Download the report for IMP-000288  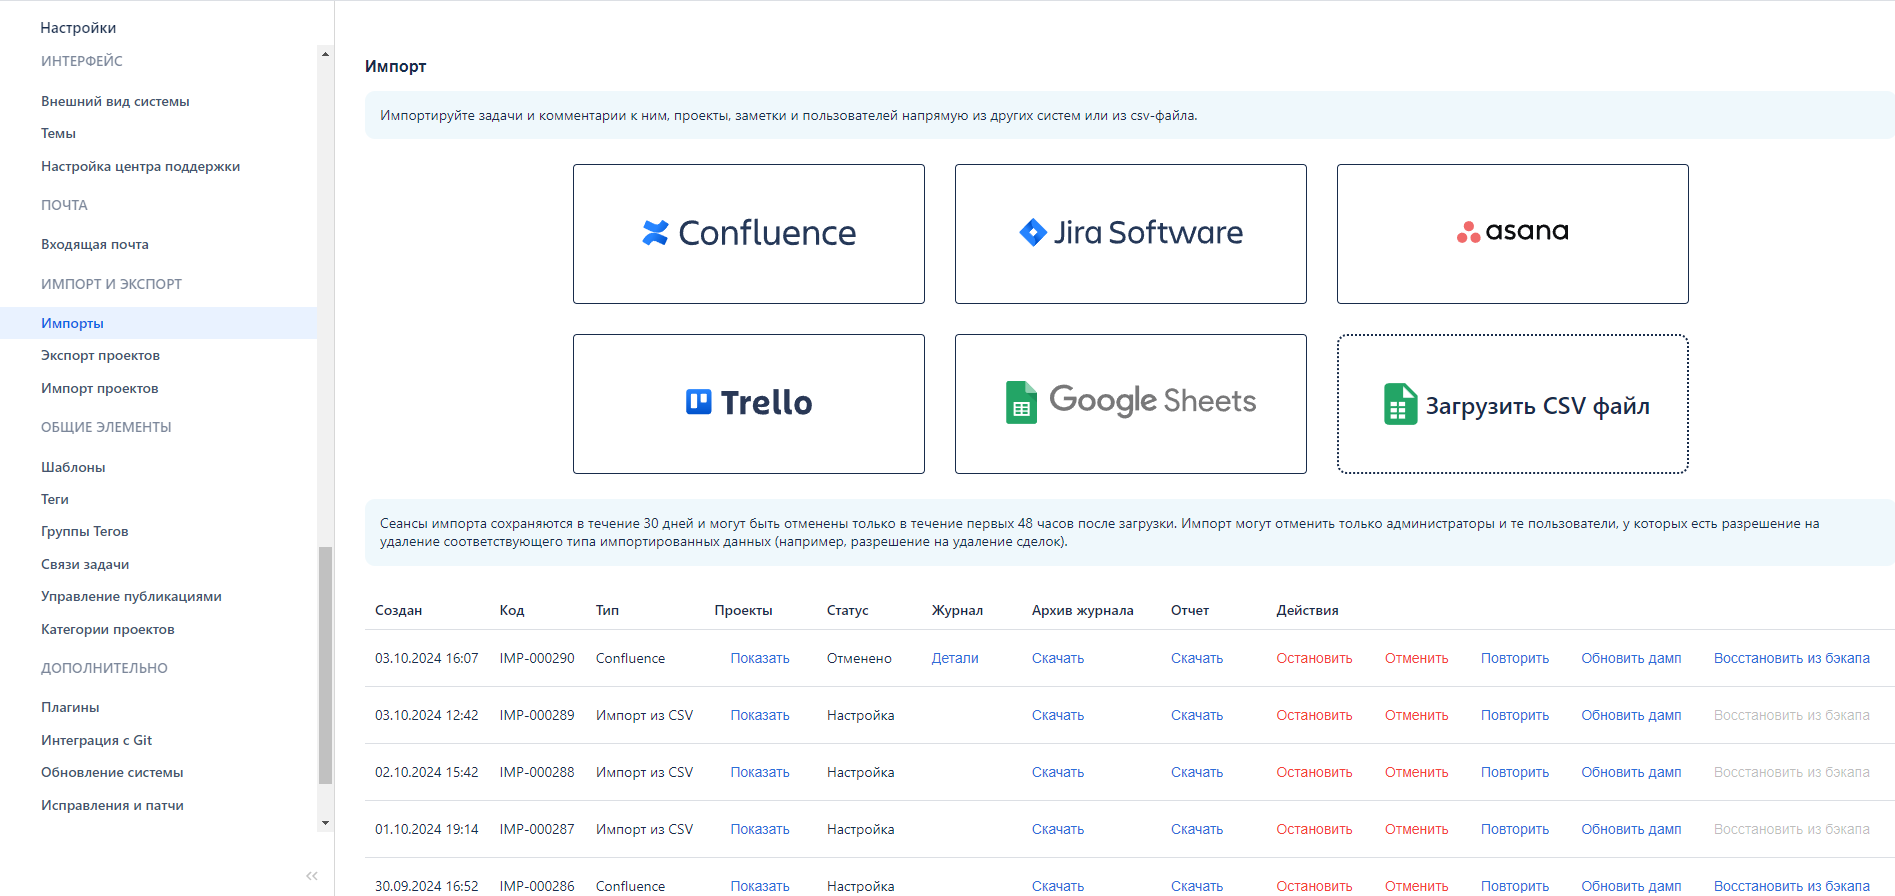click(1197, 772)
